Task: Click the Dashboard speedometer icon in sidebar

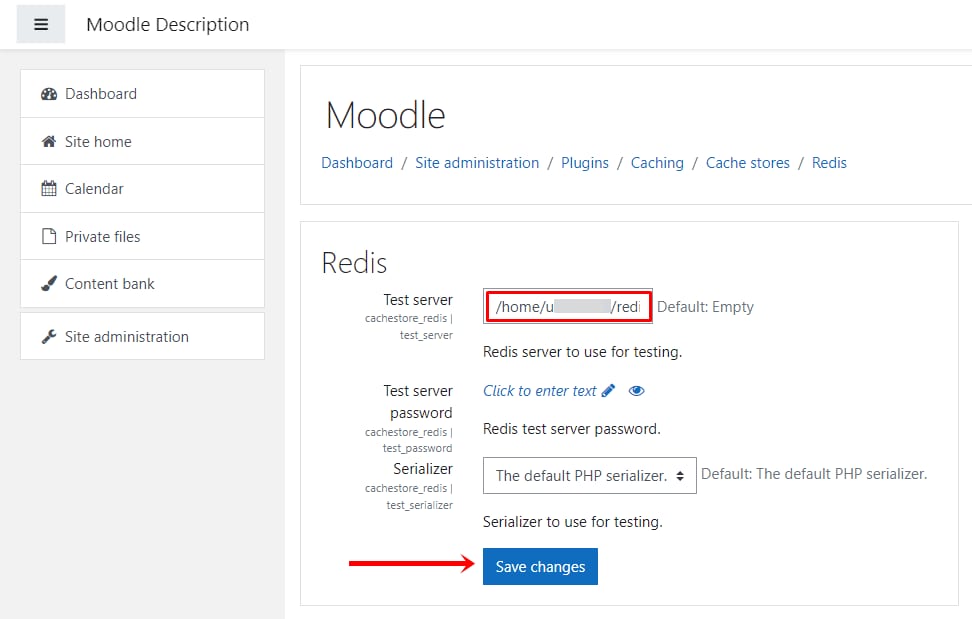Action: [49, 94]
